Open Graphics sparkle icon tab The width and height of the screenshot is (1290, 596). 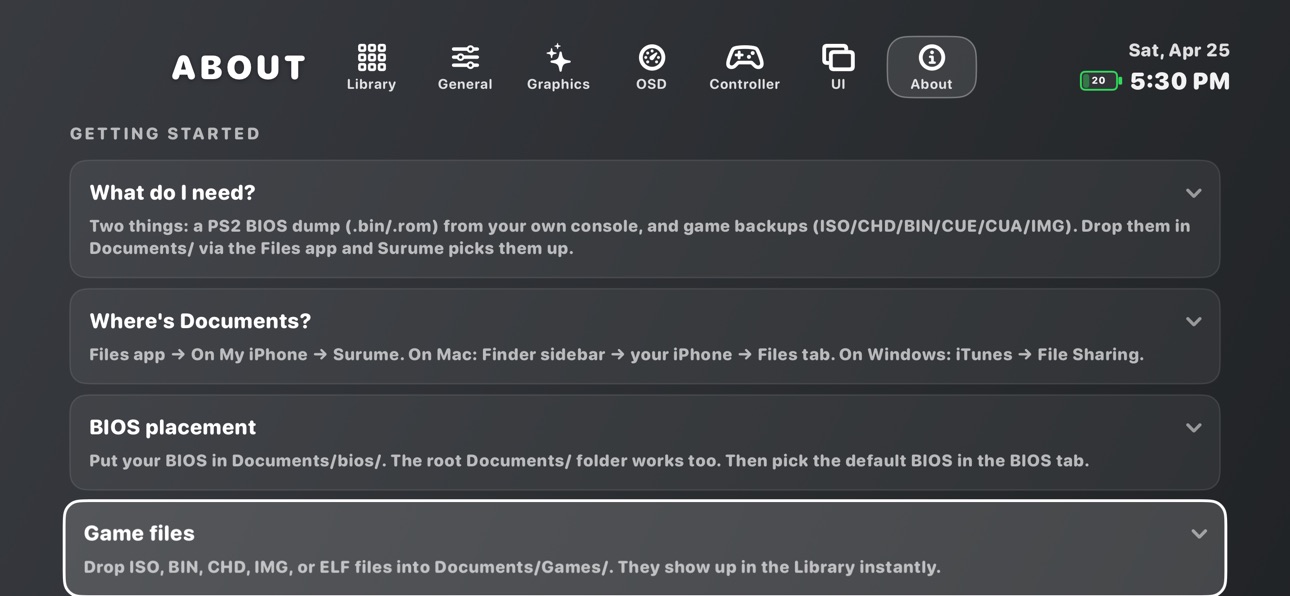(558, 67)
